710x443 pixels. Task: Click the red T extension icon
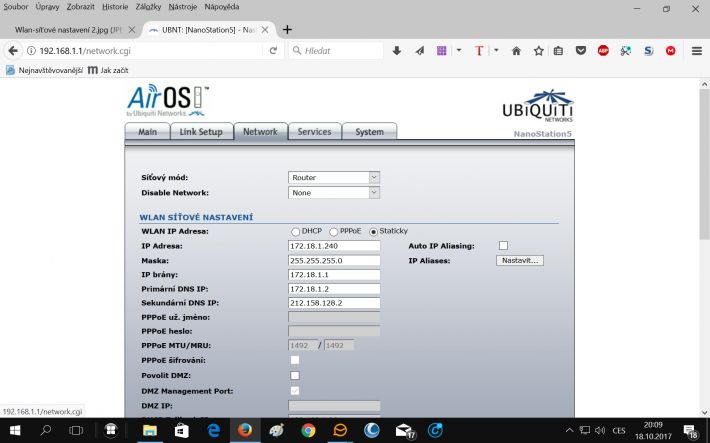pos(479,51)
